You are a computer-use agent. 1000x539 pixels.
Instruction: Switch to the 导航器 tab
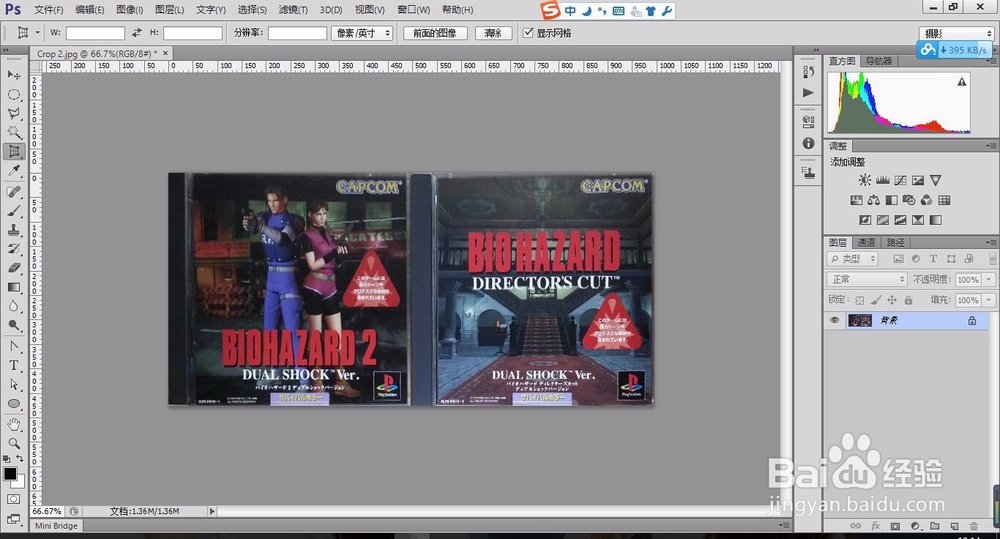click(879, 61)
